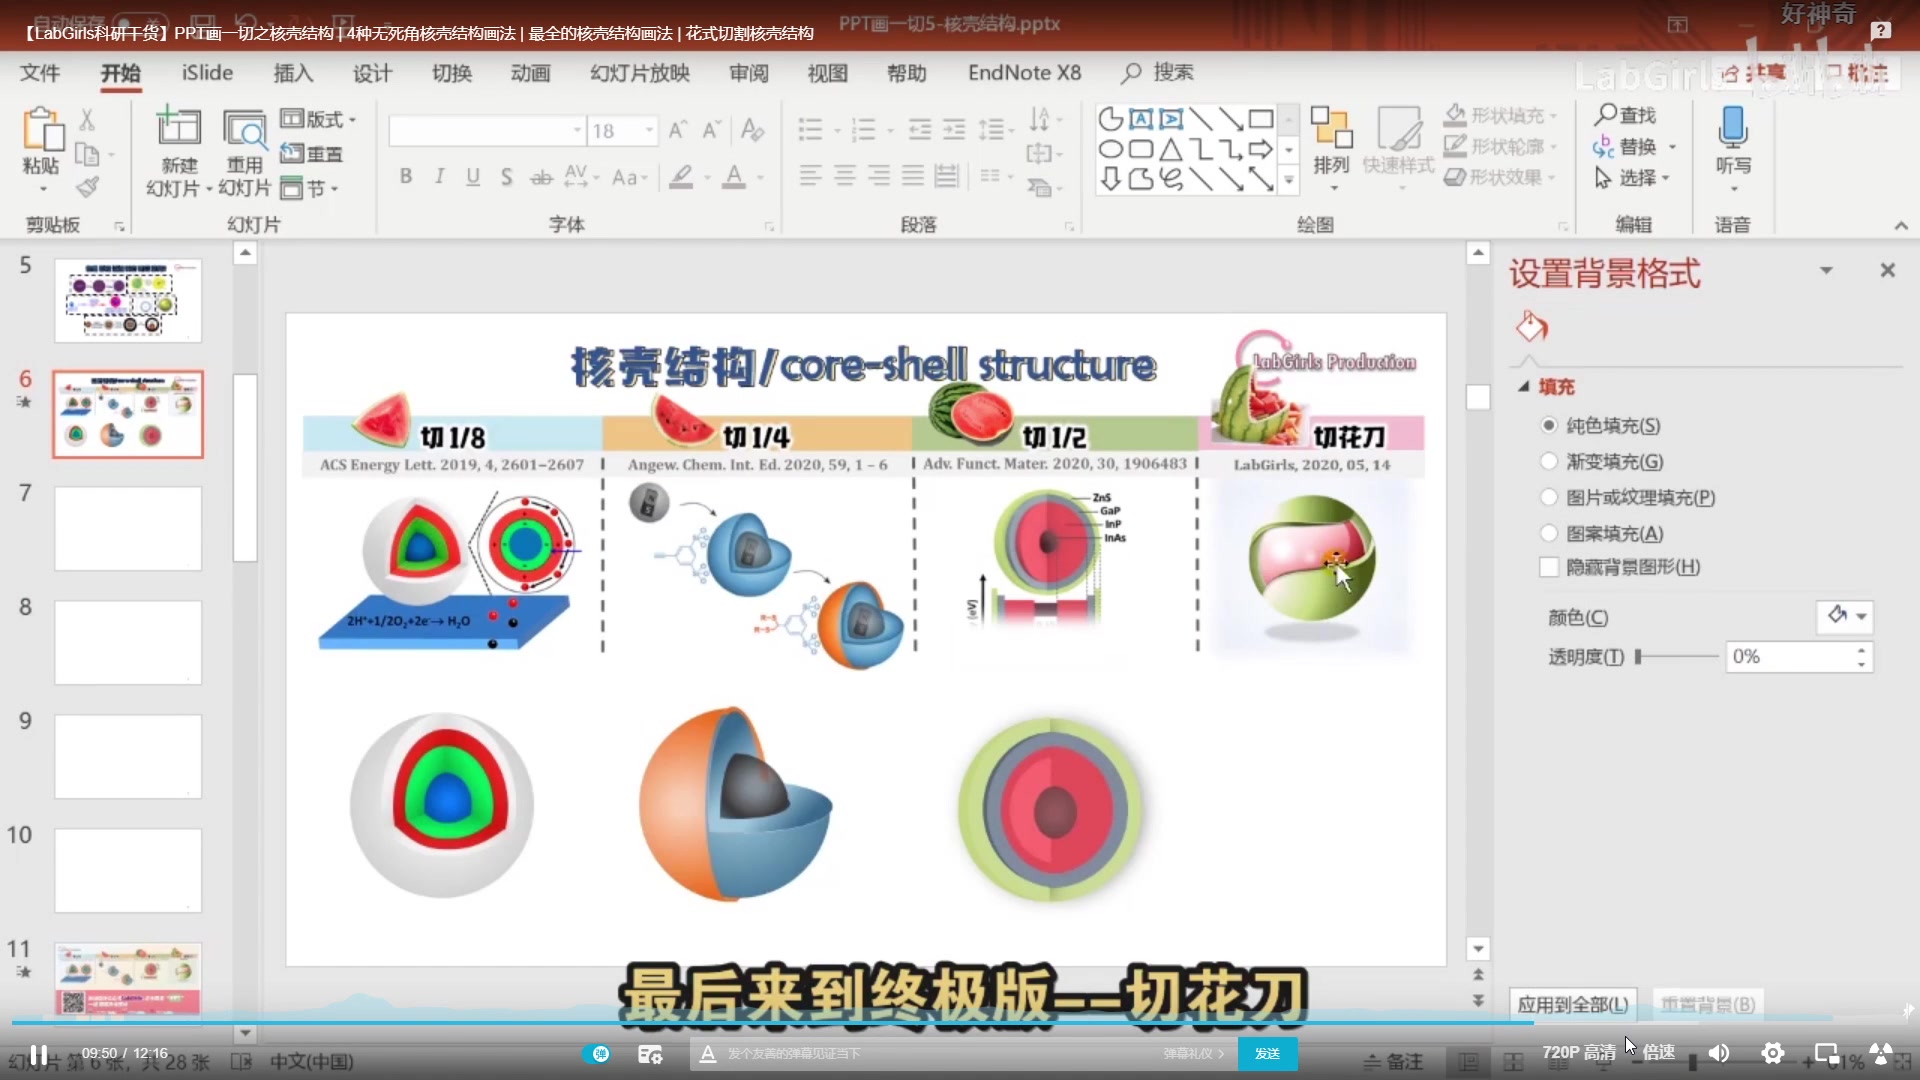Click the Replace (替换) button
The width and height of the screenshot is (1920, 1080).
1634,146
